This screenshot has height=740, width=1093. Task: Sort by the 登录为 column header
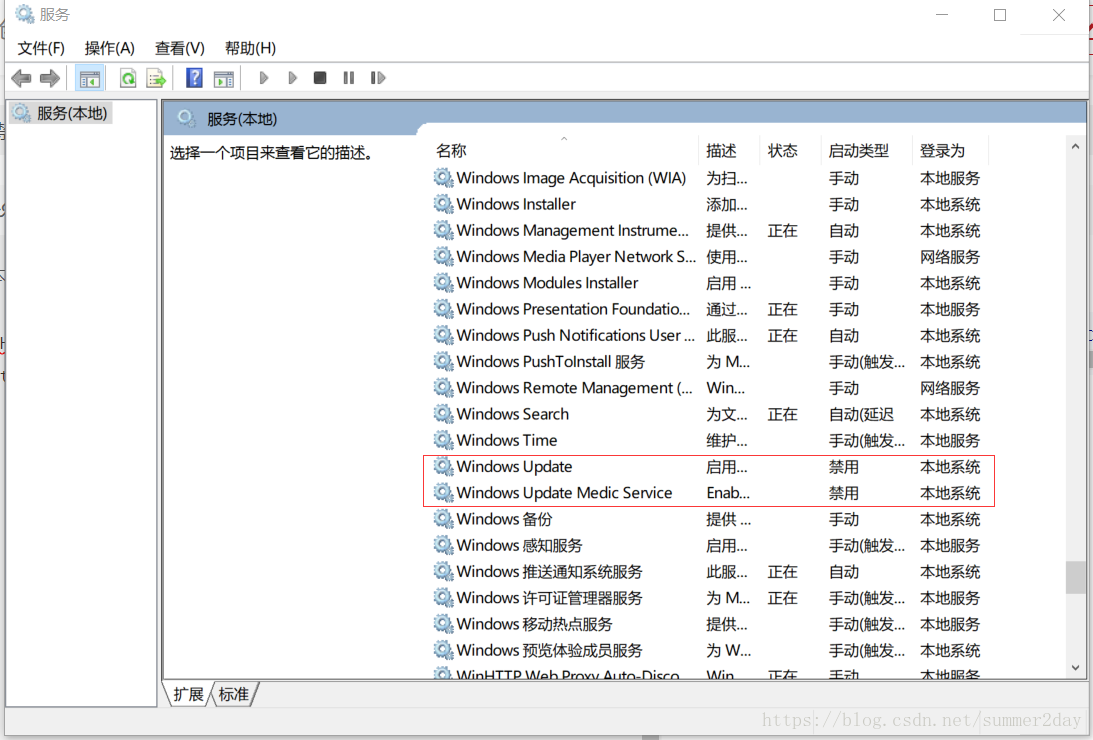(x=951, y=151)
